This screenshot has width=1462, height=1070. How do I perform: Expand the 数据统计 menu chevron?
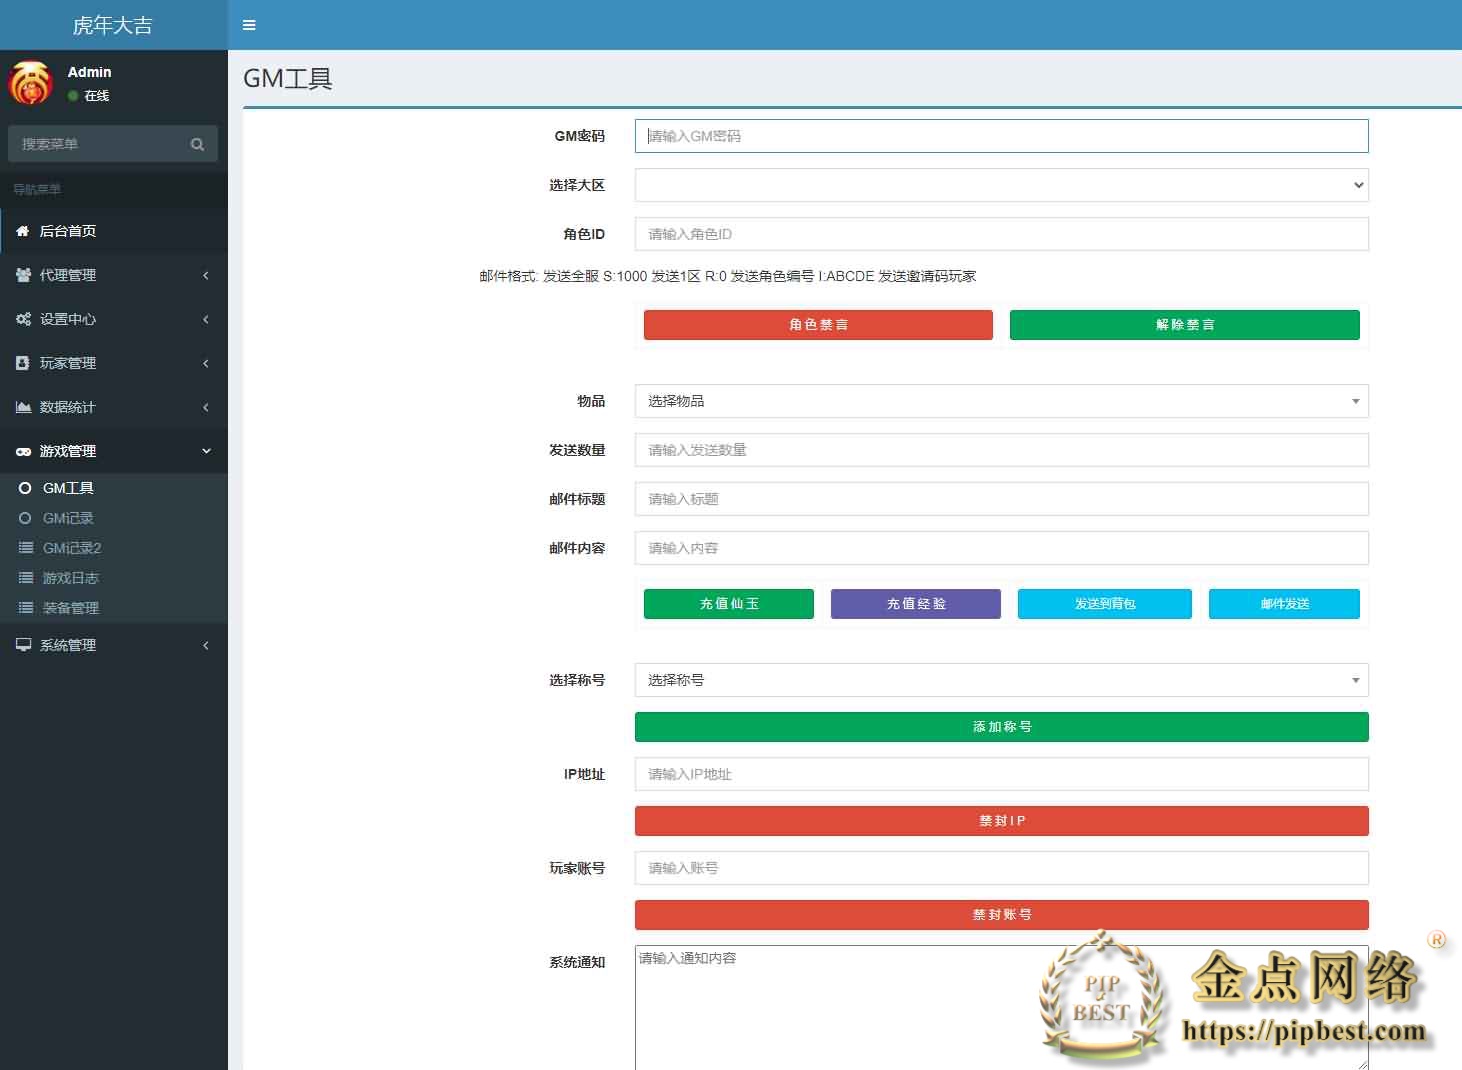click(206, 407)
